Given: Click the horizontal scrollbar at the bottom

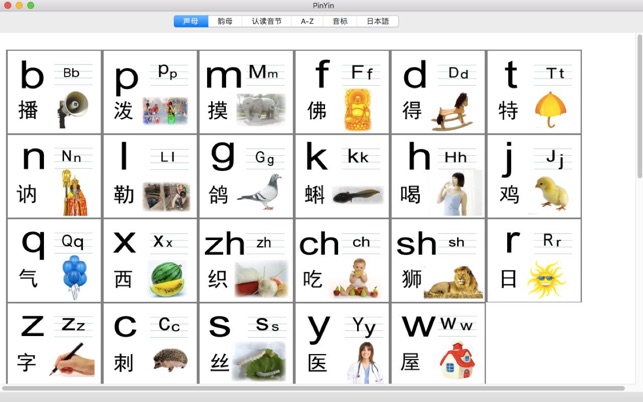Looking at the screenshot, I should pos(313,388).
